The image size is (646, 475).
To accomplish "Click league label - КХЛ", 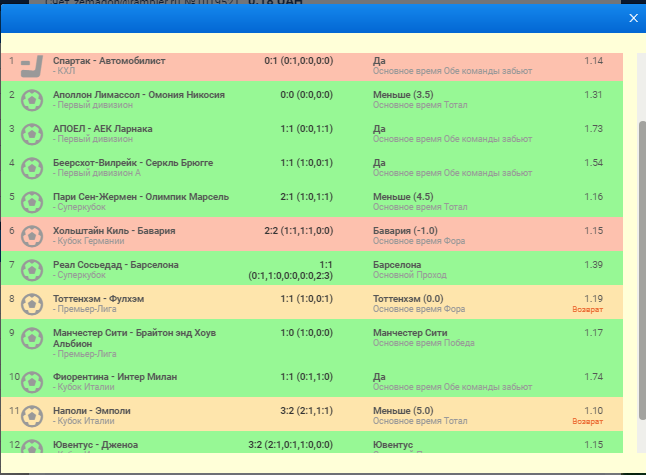I will coord(64,71).
